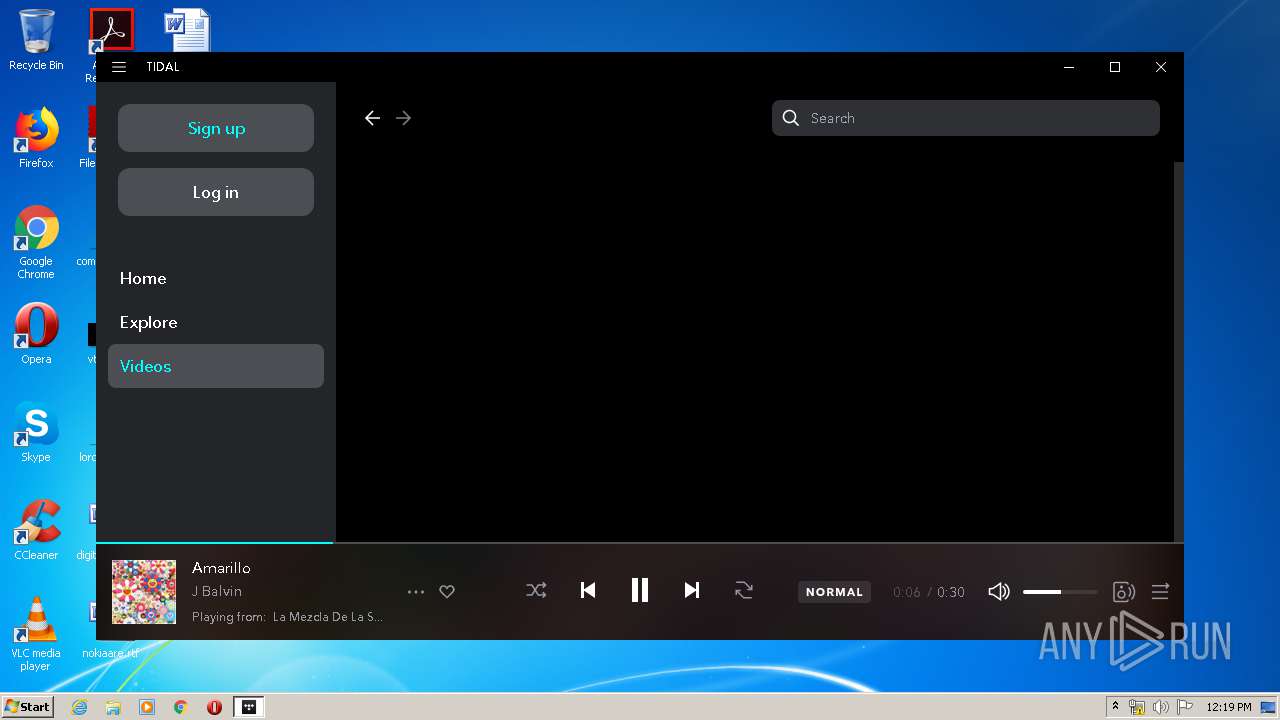Open the Amarillo track title
The height and width of the screenshot is (720, 1280).
[221, 568]
